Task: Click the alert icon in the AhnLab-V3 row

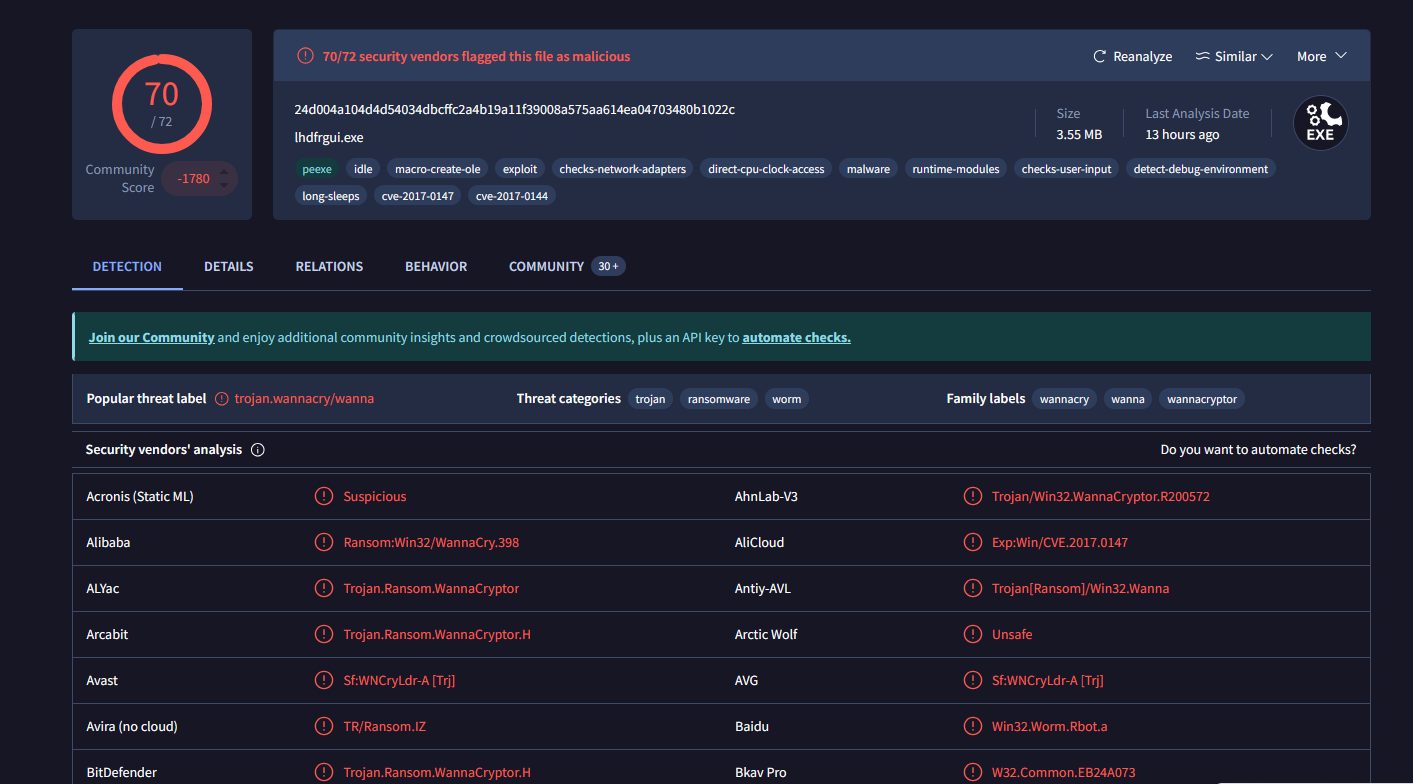Action: [x=972, y=496]
